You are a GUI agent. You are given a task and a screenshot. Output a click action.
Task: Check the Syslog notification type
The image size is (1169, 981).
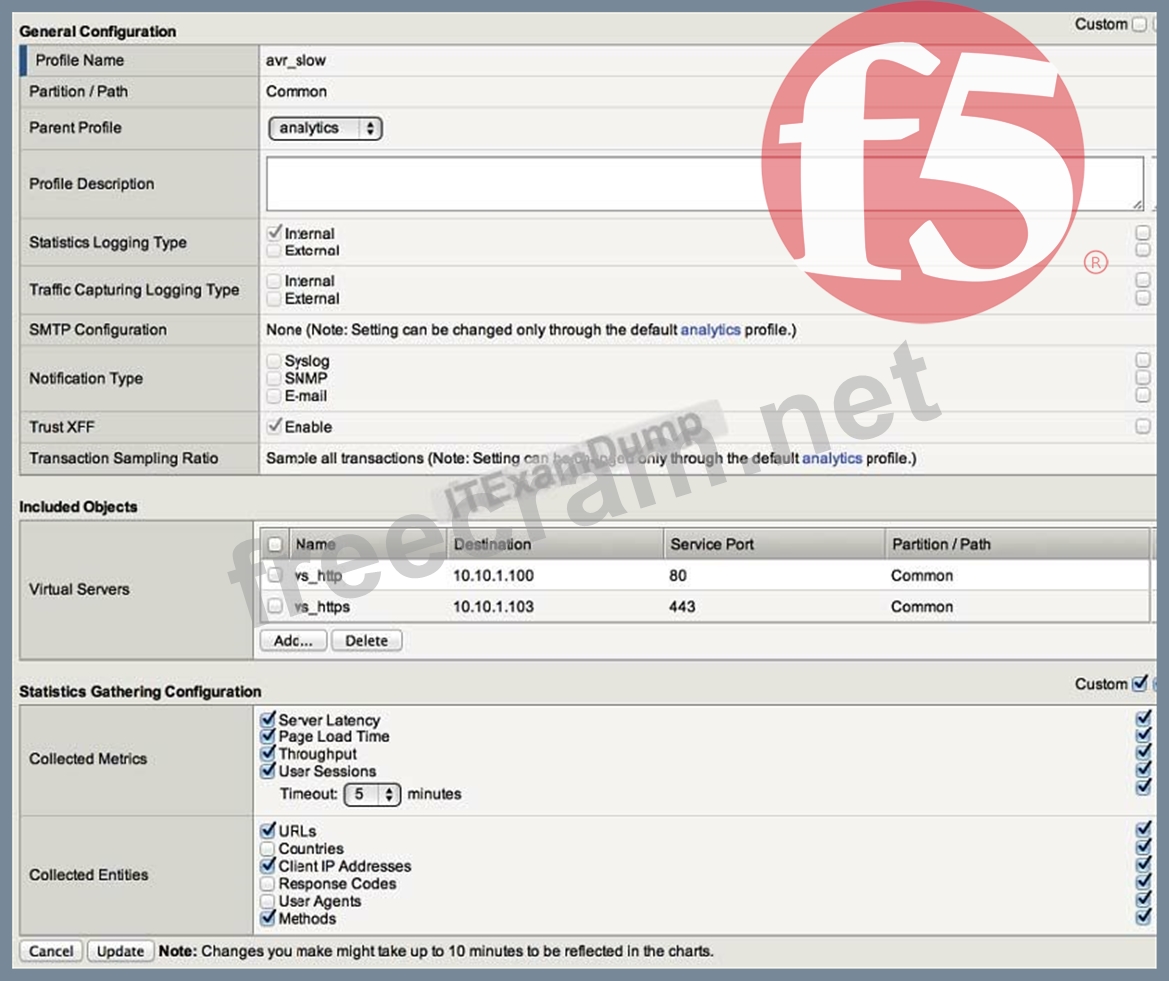(x=274, y=361)
